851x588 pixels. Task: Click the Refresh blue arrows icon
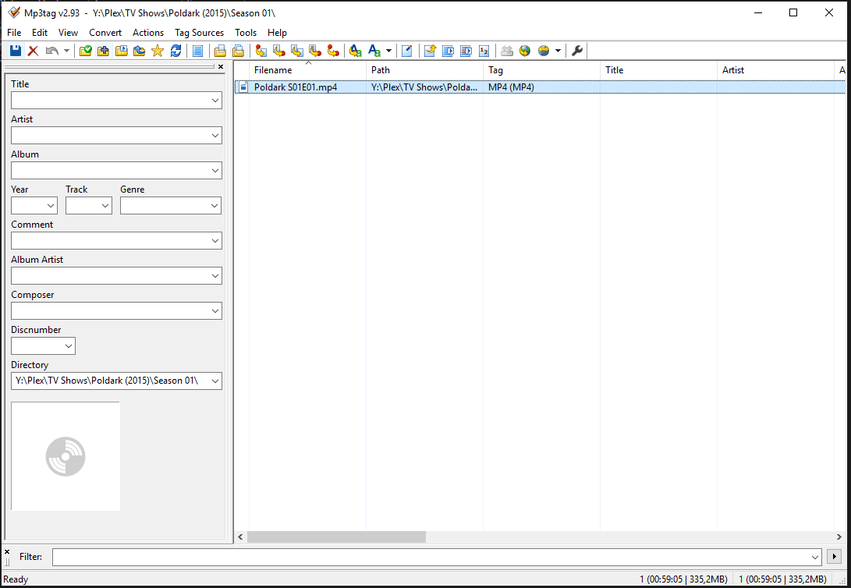coord(175,50)
